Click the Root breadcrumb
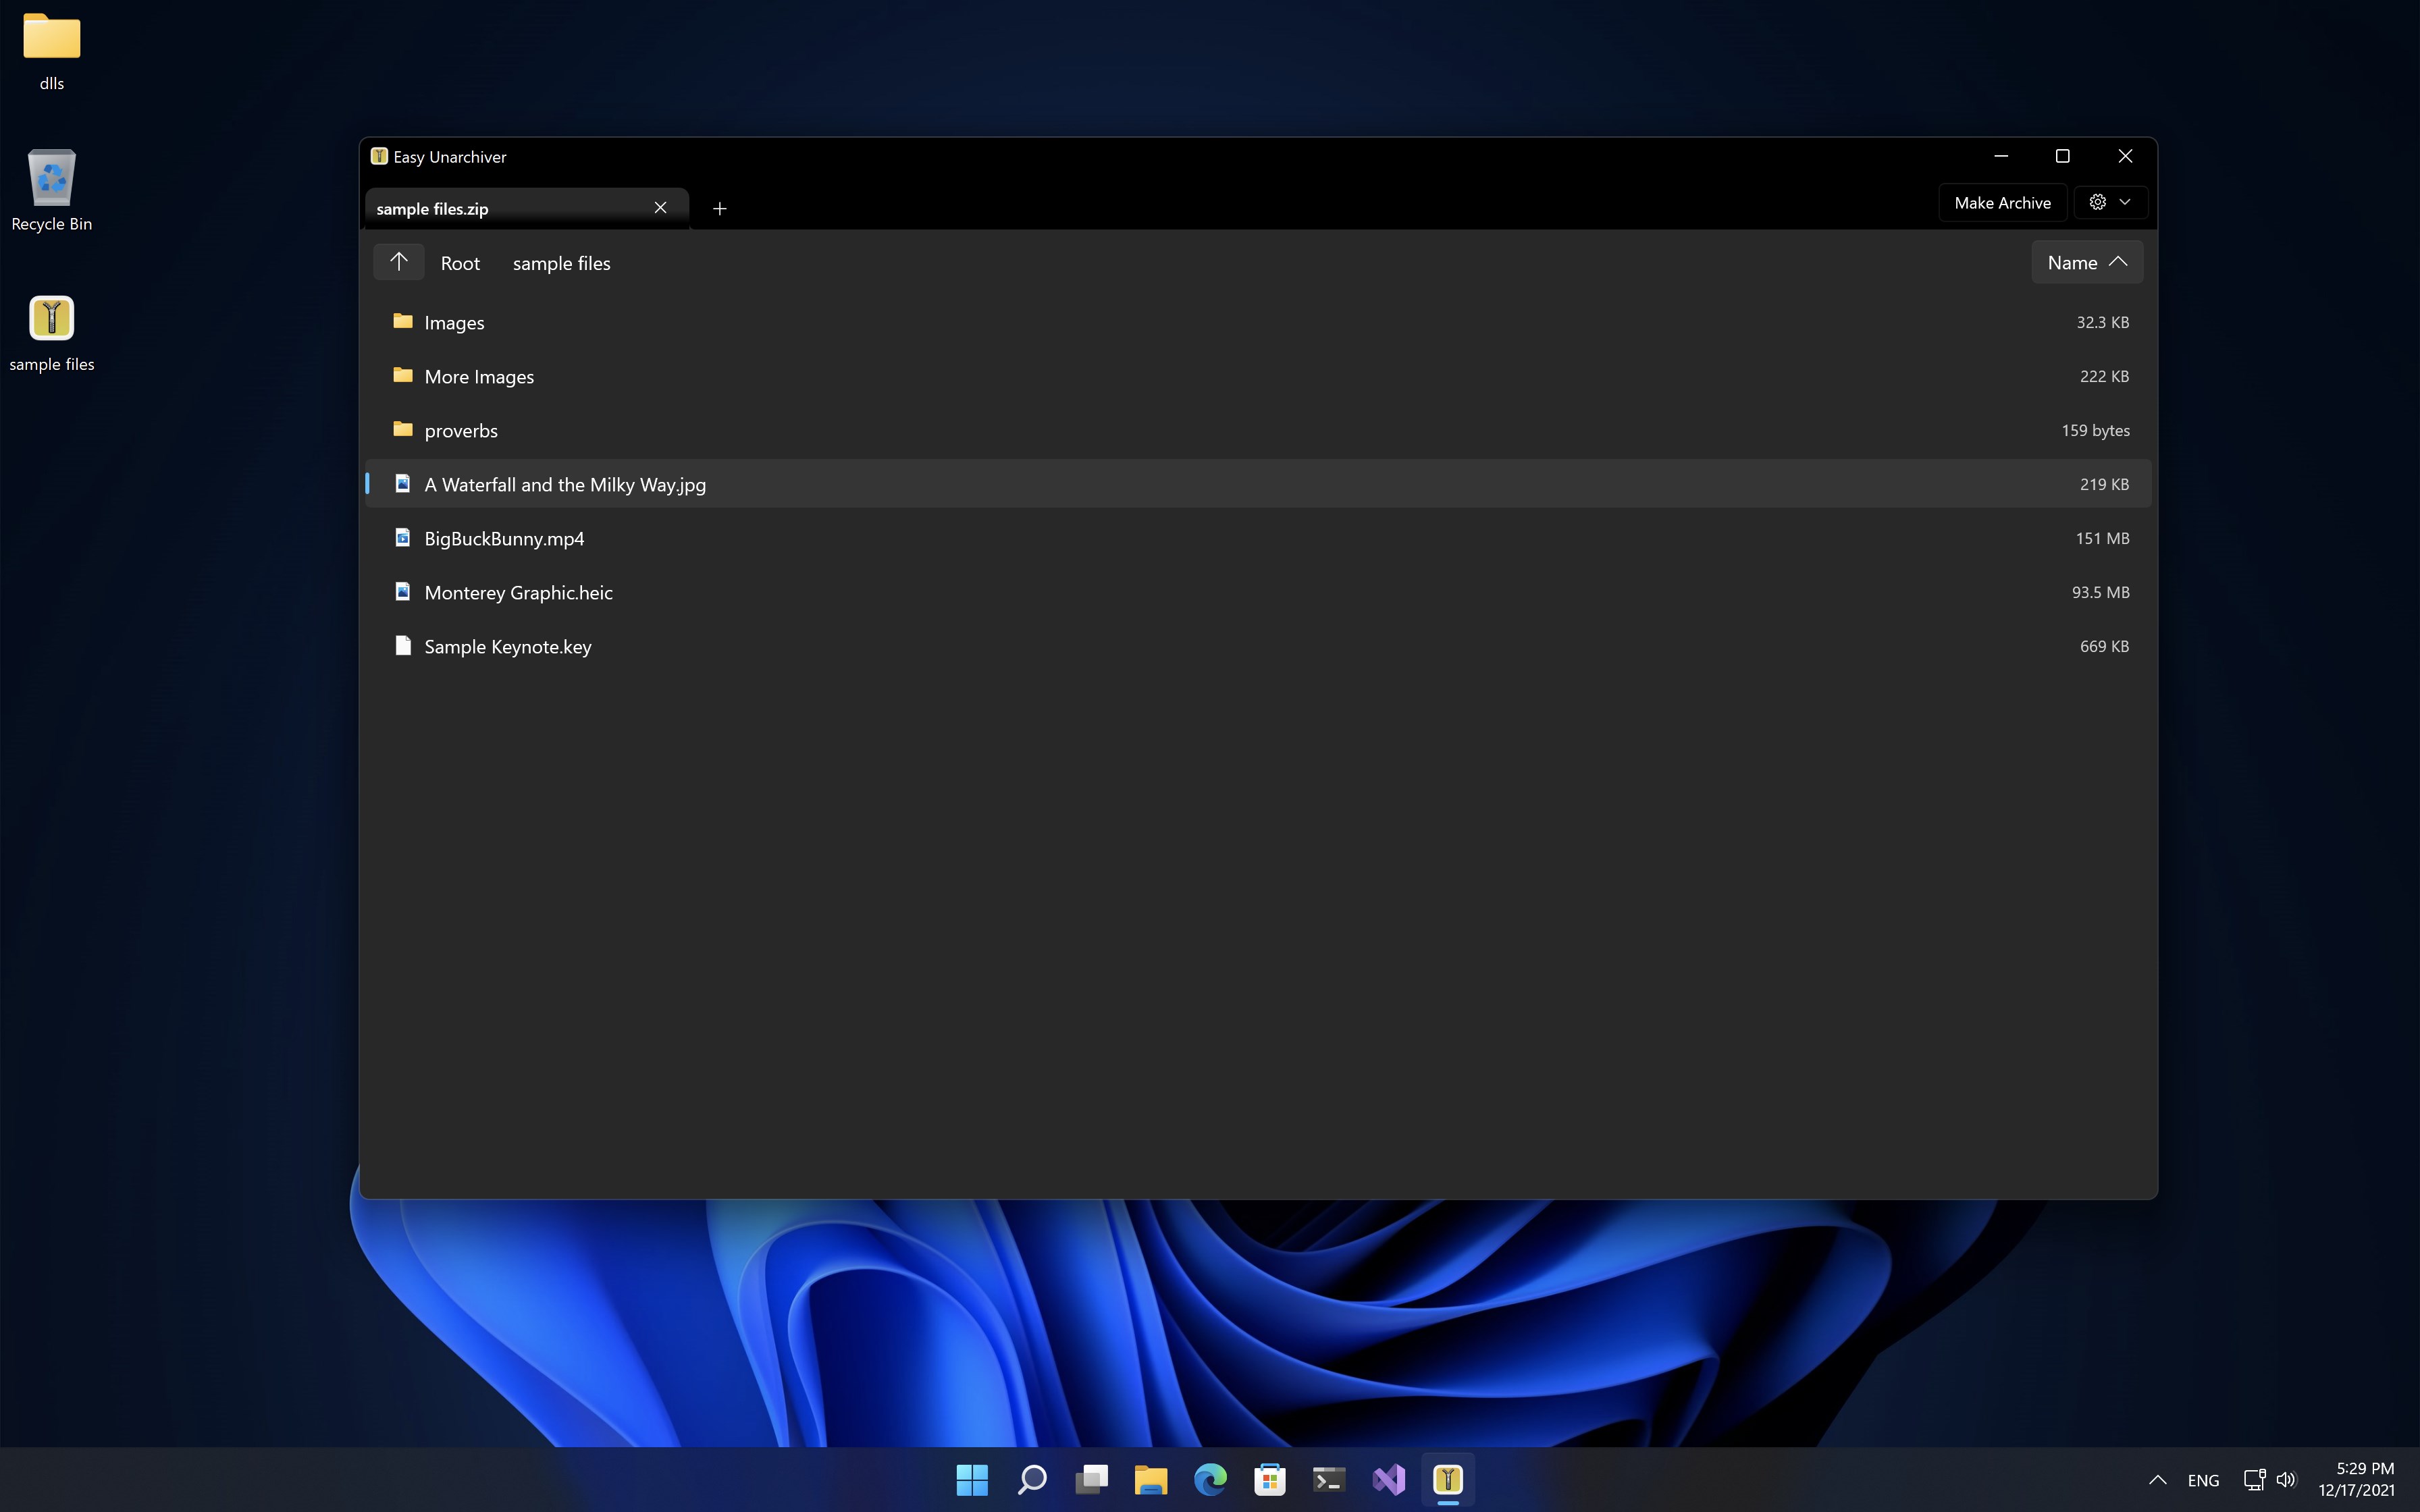The height and width of the screenshot is (1512, 2420). tap(459, 262)
